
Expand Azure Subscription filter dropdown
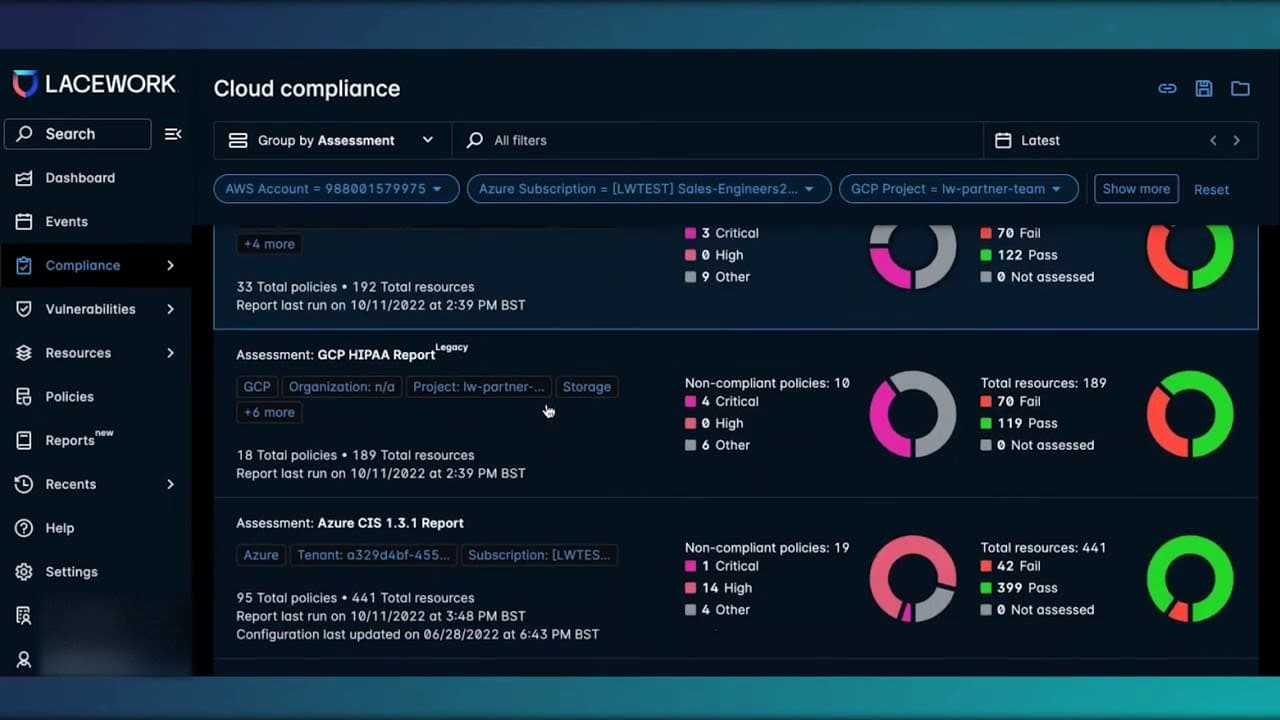649,189
